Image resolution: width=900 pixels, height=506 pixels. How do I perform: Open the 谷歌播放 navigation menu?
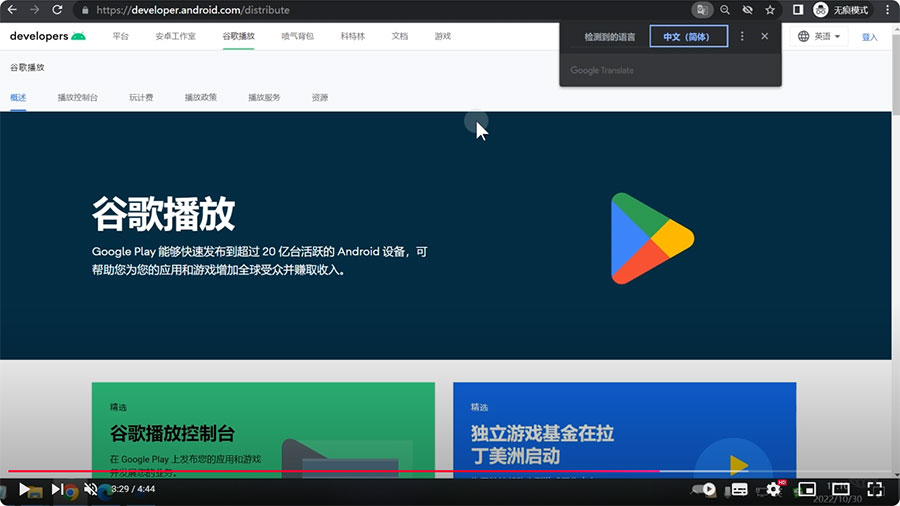pos(238,36)
